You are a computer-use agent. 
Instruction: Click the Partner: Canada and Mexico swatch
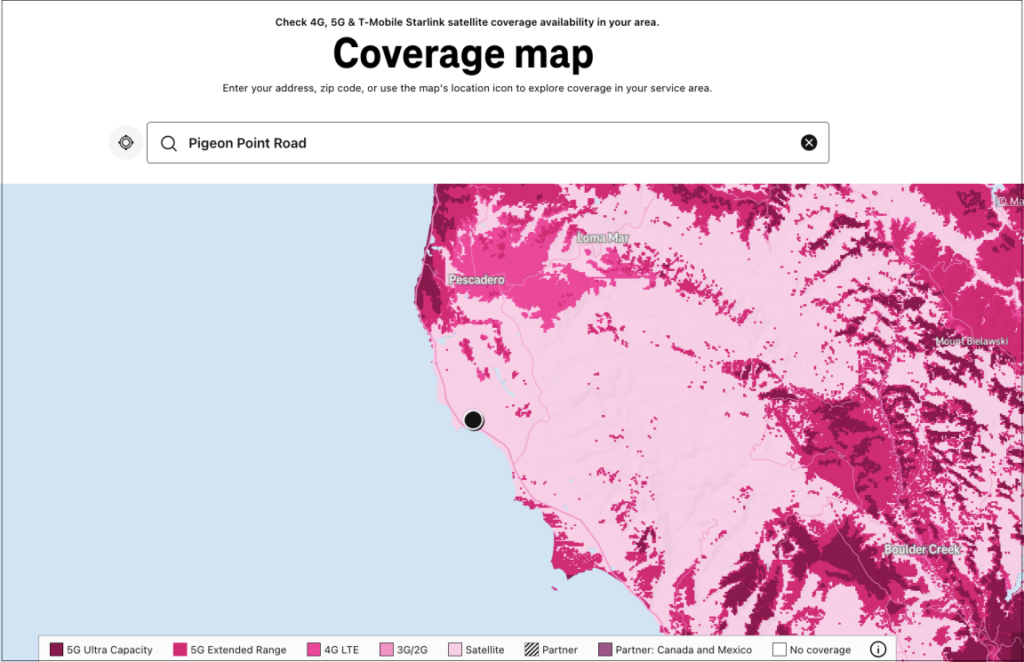[605, 650]
